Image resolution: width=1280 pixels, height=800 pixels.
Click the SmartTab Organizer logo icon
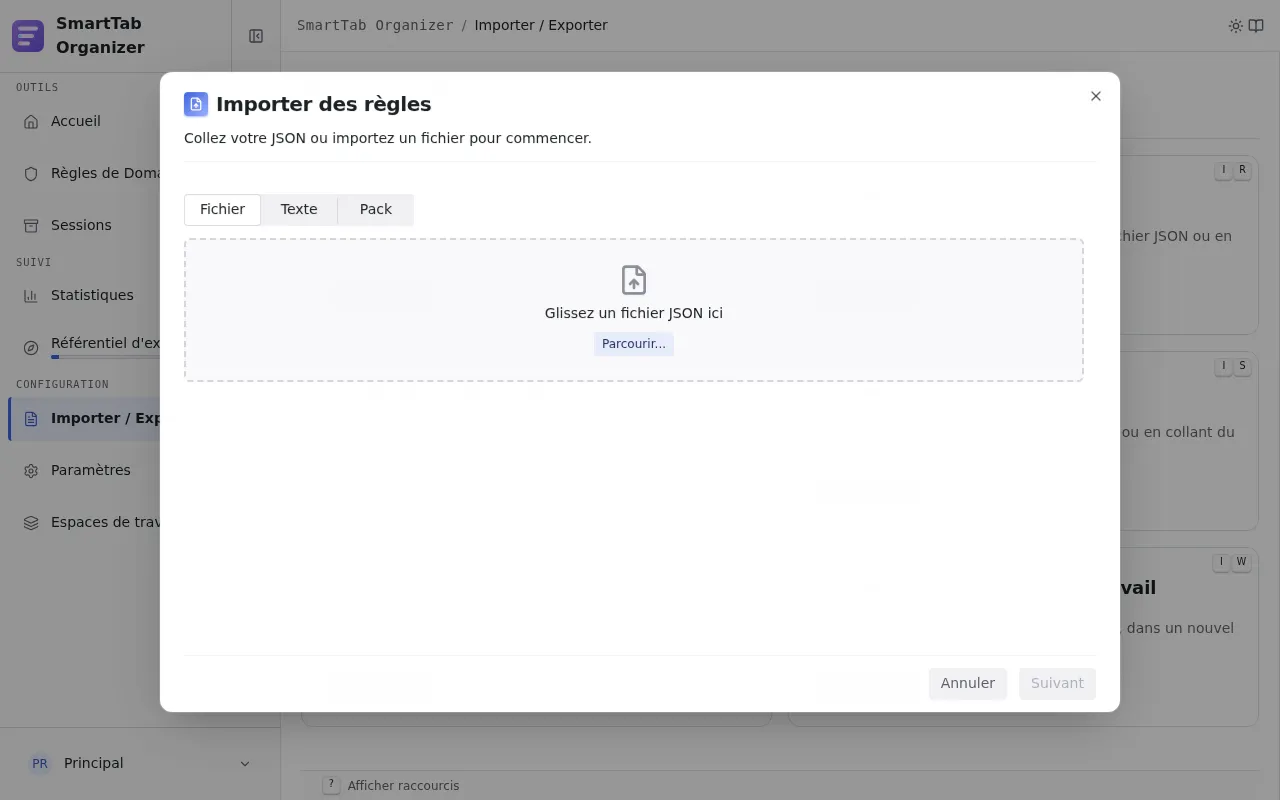28,36
